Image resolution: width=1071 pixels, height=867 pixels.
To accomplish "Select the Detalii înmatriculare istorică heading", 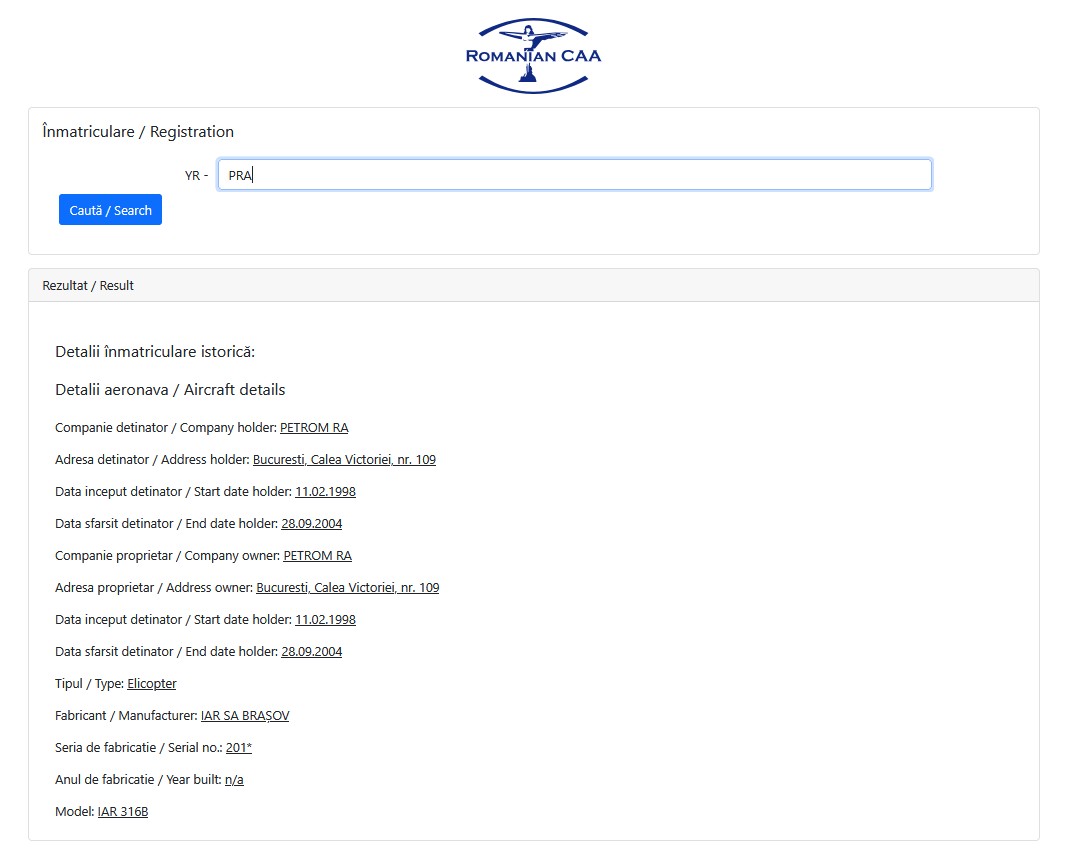I will point(155,352).
